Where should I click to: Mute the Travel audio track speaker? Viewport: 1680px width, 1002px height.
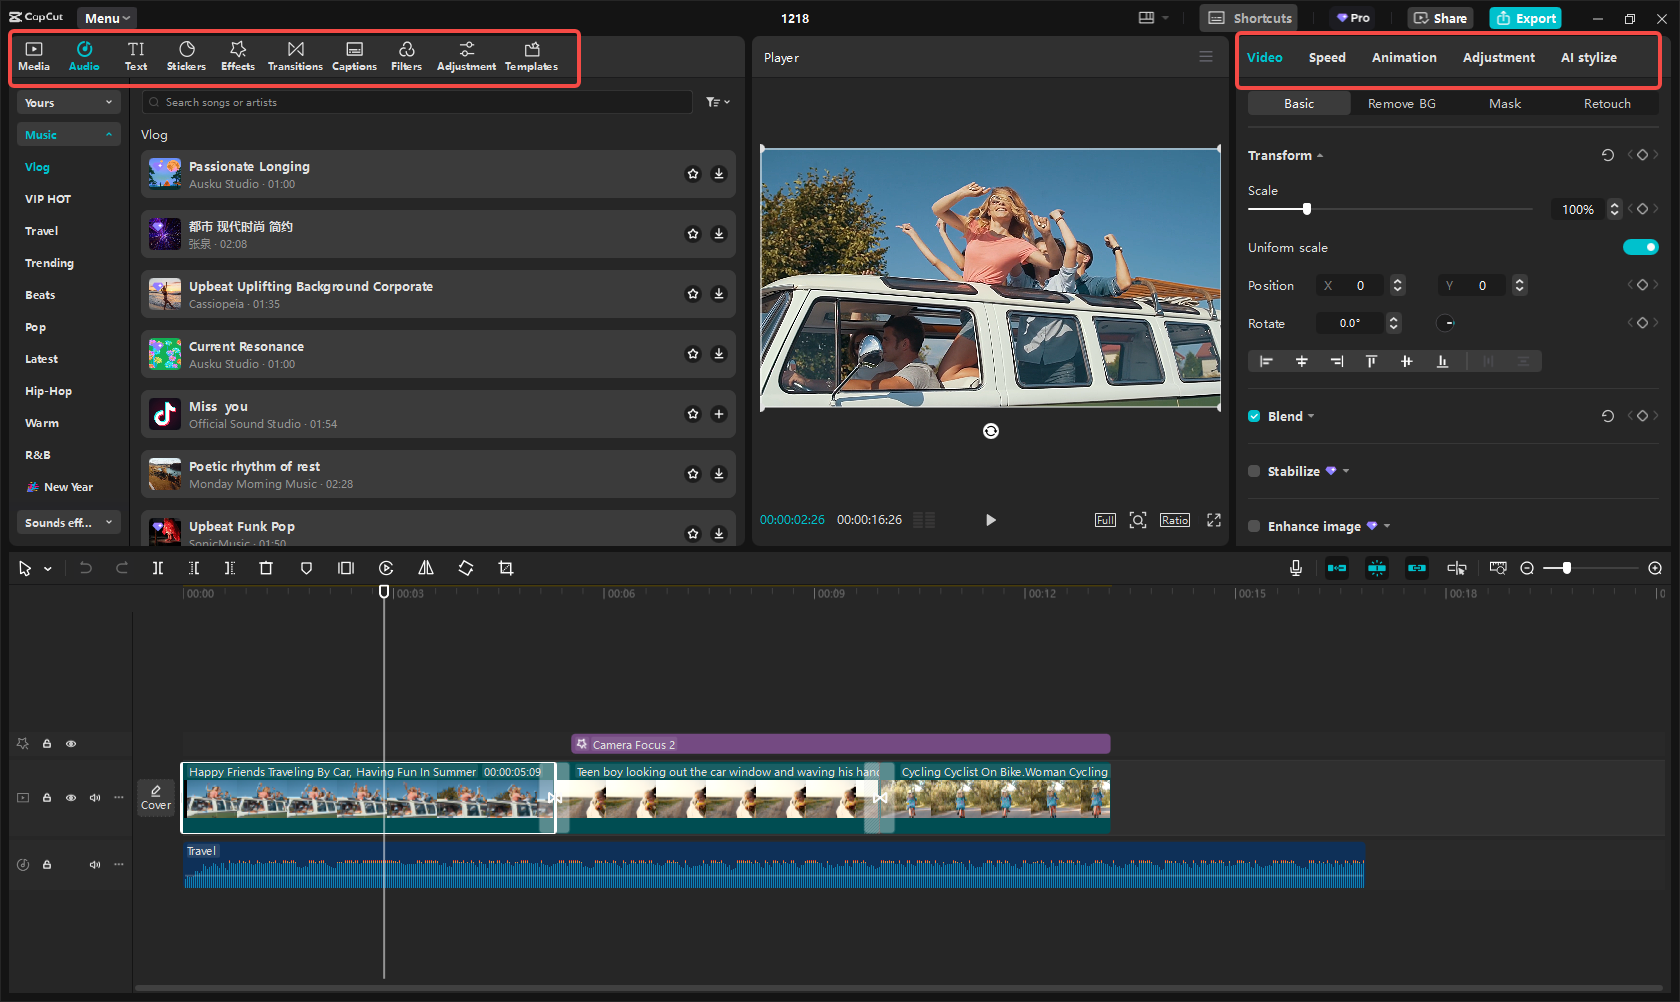tap(95, 865)
